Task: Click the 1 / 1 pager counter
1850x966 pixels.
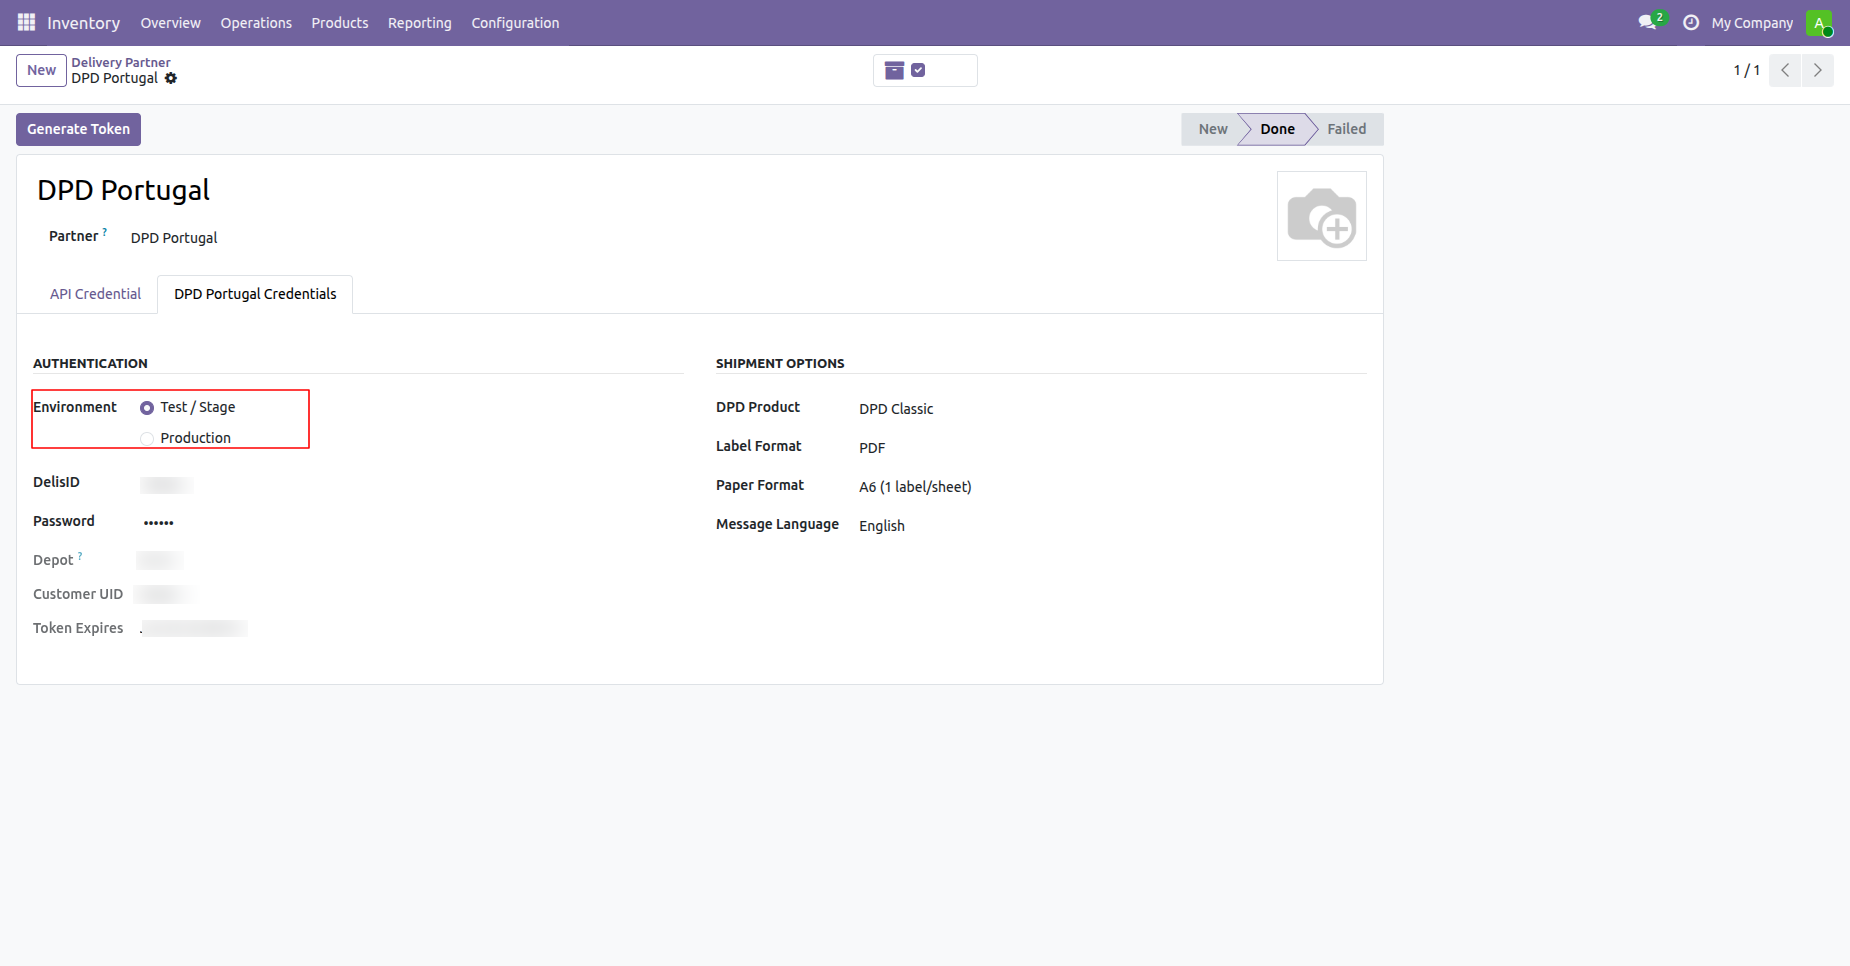Action: point(1746,70)
